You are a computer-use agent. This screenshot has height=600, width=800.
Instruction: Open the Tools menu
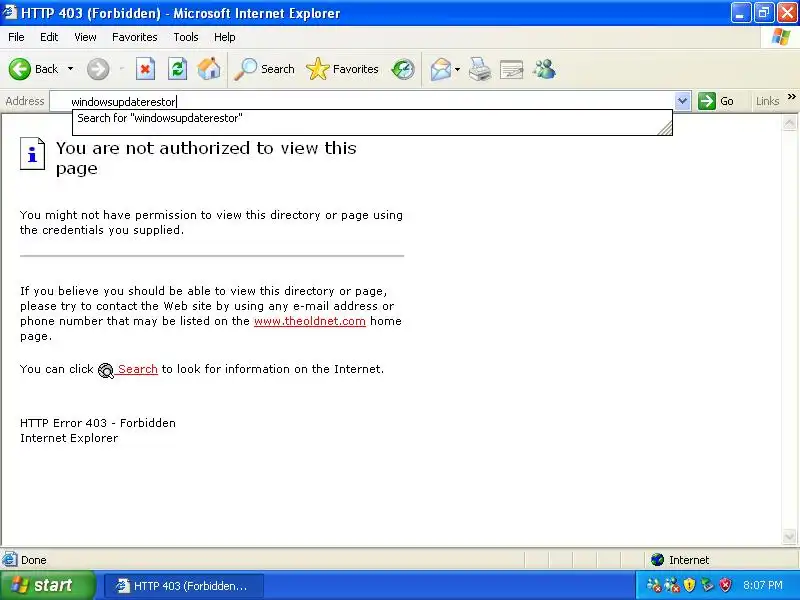186,37
